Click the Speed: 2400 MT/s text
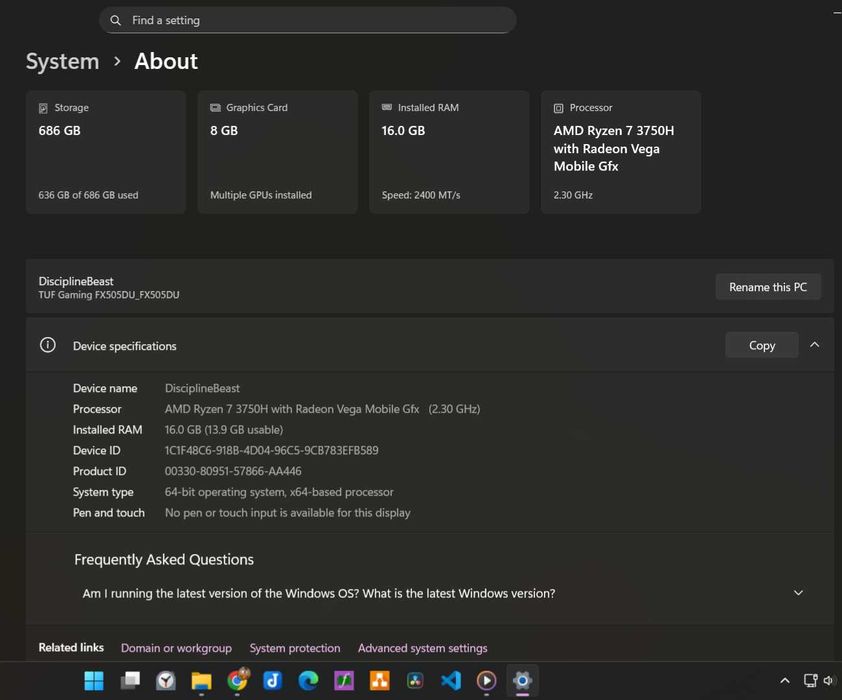The height and width of the screenshot is (700, 842). click(421, 195)
